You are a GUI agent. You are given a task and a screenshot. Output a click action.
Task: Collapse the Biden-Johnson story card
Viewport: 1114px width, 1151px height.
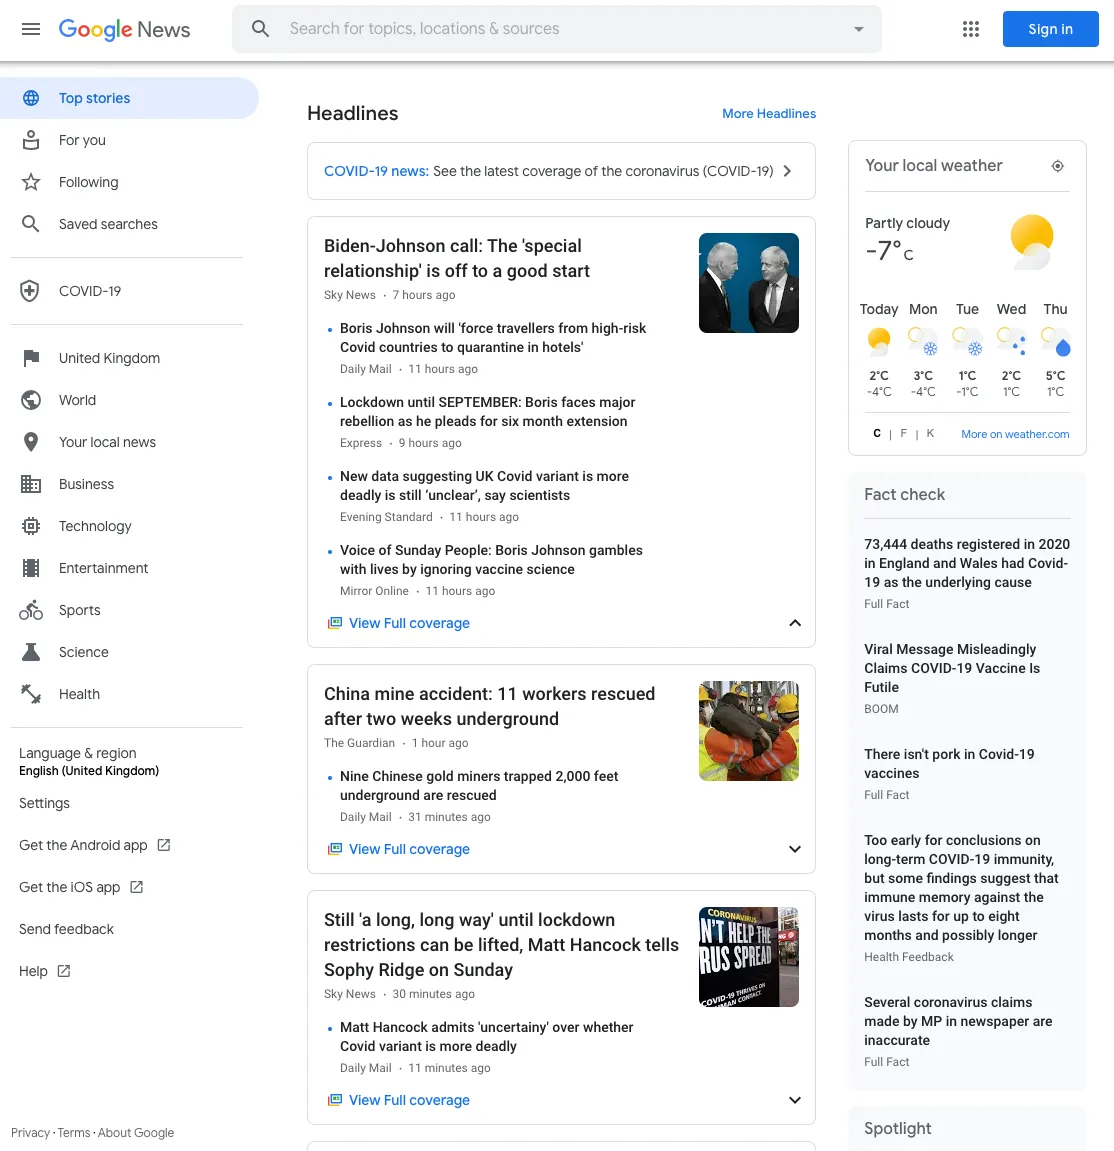(795, 623)
